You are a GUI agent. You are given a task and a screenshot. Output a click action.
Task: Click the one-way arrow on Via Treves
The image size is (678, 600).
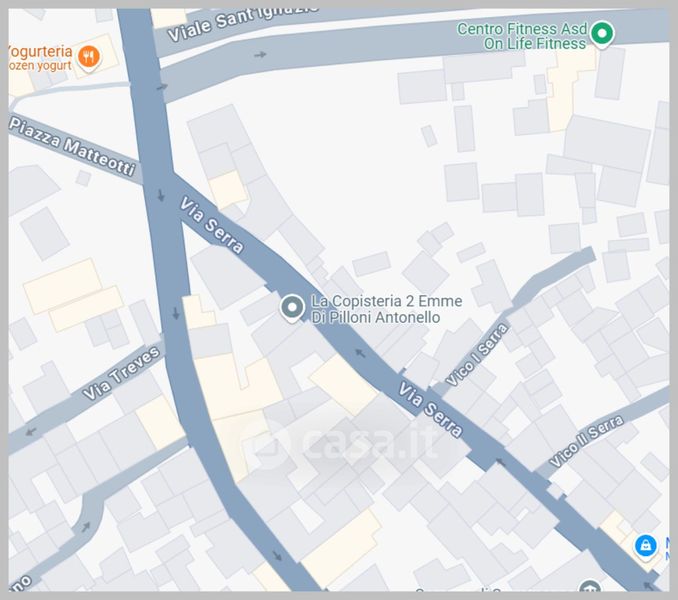(x=30, y=431)
